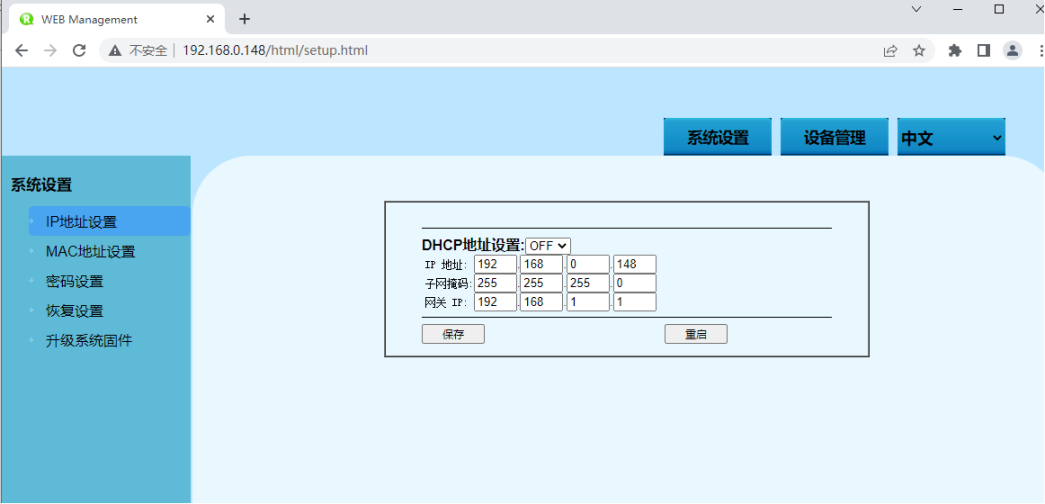Close the WEB Management tab
The height and width of the screenshot is (504, 1045).
pos(210,19)
